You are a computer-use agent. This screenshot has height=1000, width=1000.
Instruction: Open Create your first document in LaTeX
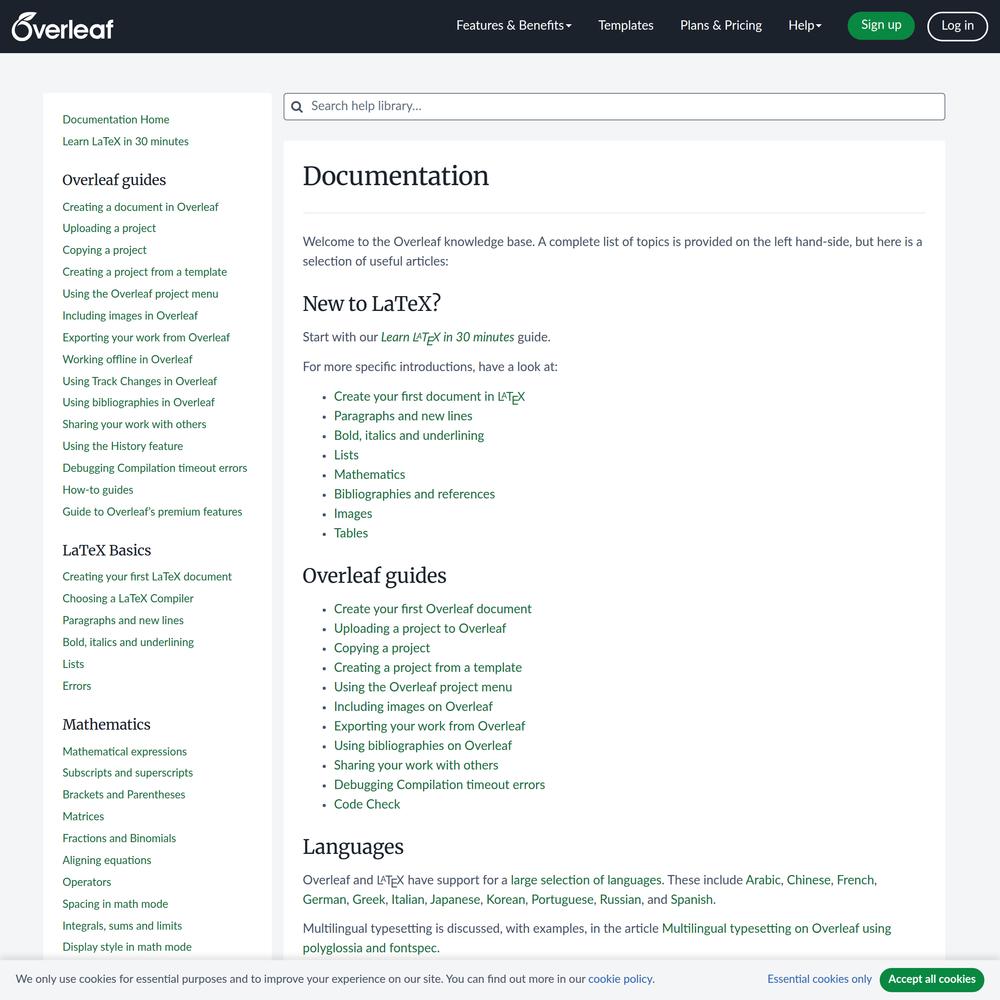tap(429, 397)
